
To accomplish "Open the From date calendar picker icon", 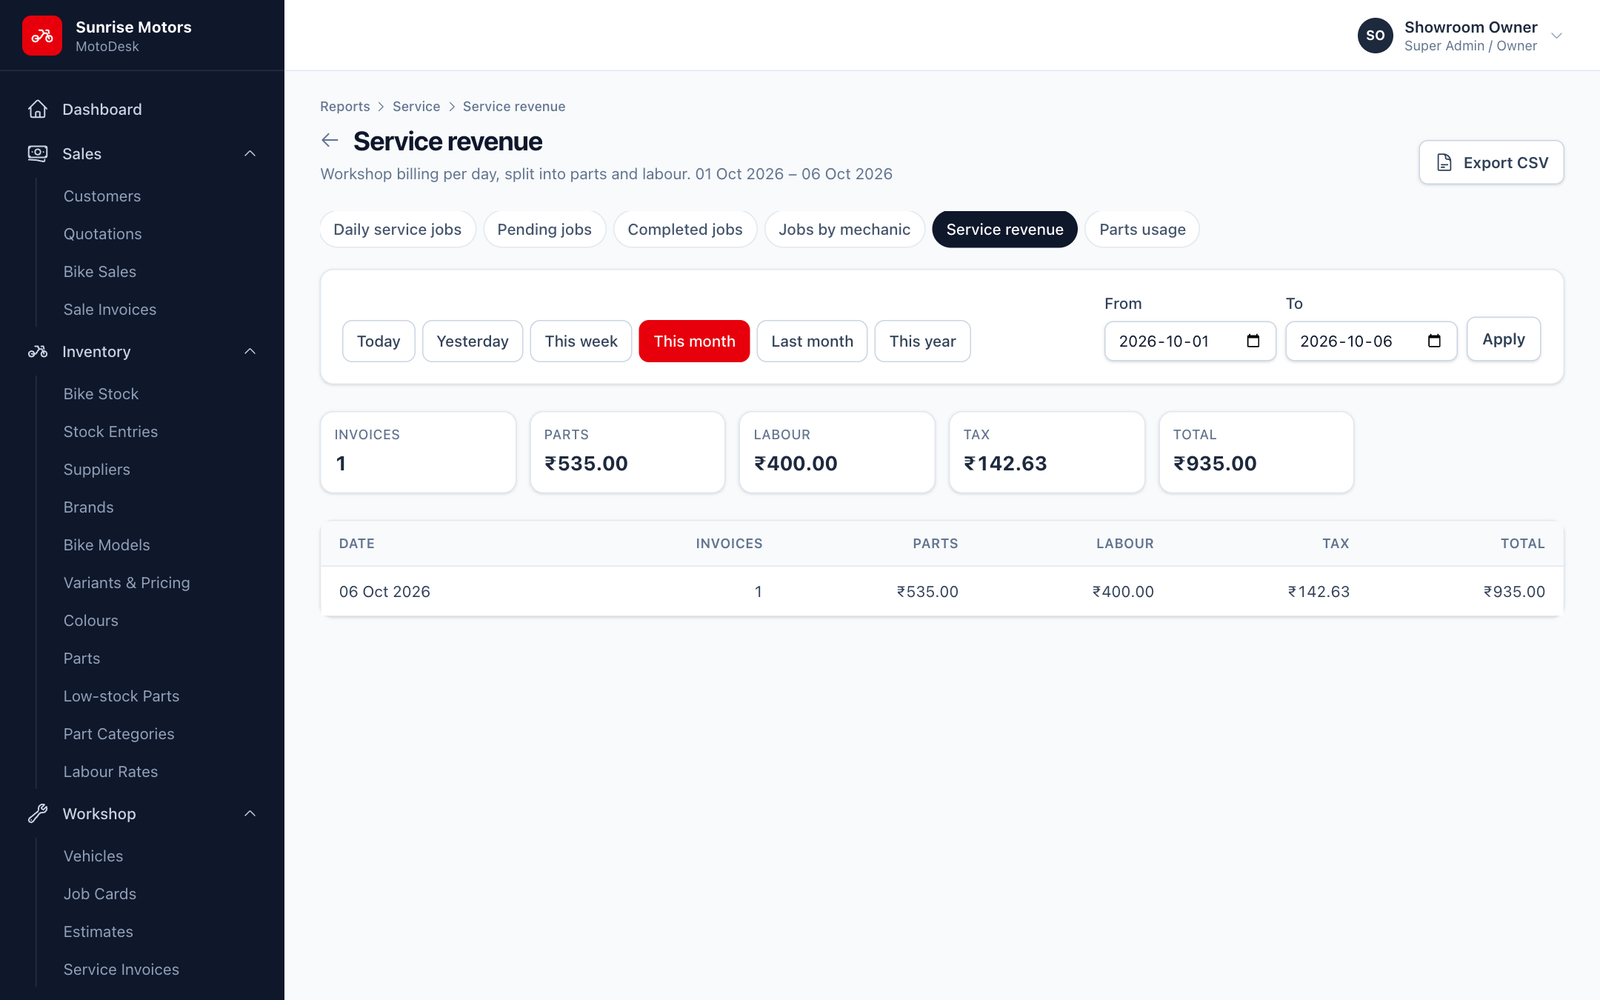I will (x=1253, y=341).
